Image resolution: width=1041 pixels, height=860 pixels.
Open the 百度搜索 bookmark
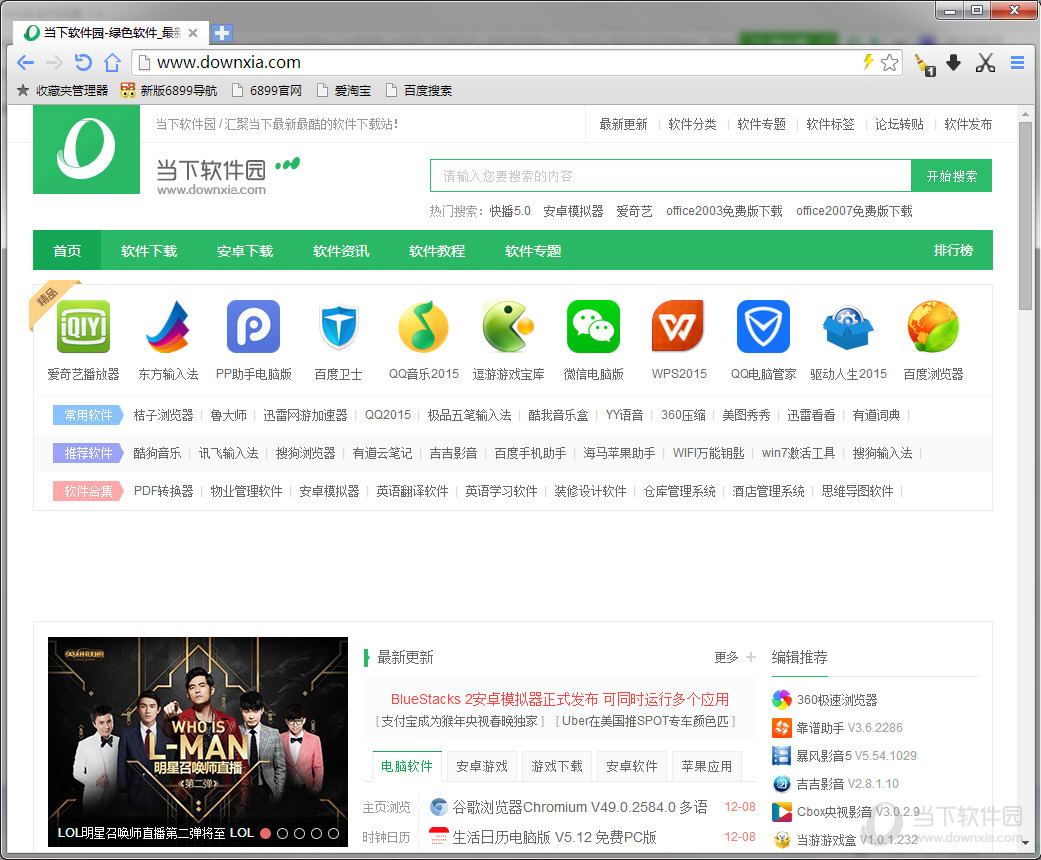coord(419,90)
